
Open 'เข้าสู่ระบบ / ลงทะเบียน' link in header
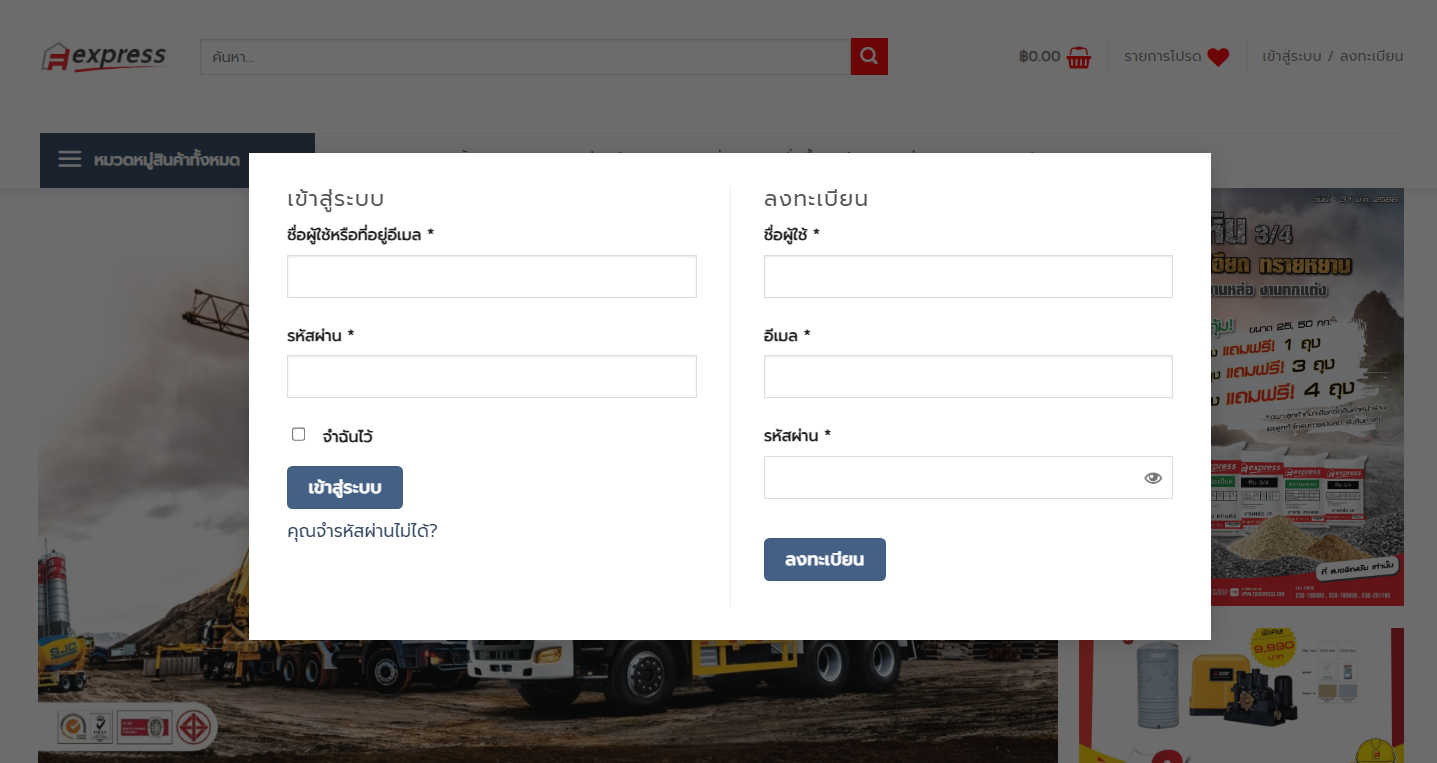pyautogui.click(x=1333, y=56)
